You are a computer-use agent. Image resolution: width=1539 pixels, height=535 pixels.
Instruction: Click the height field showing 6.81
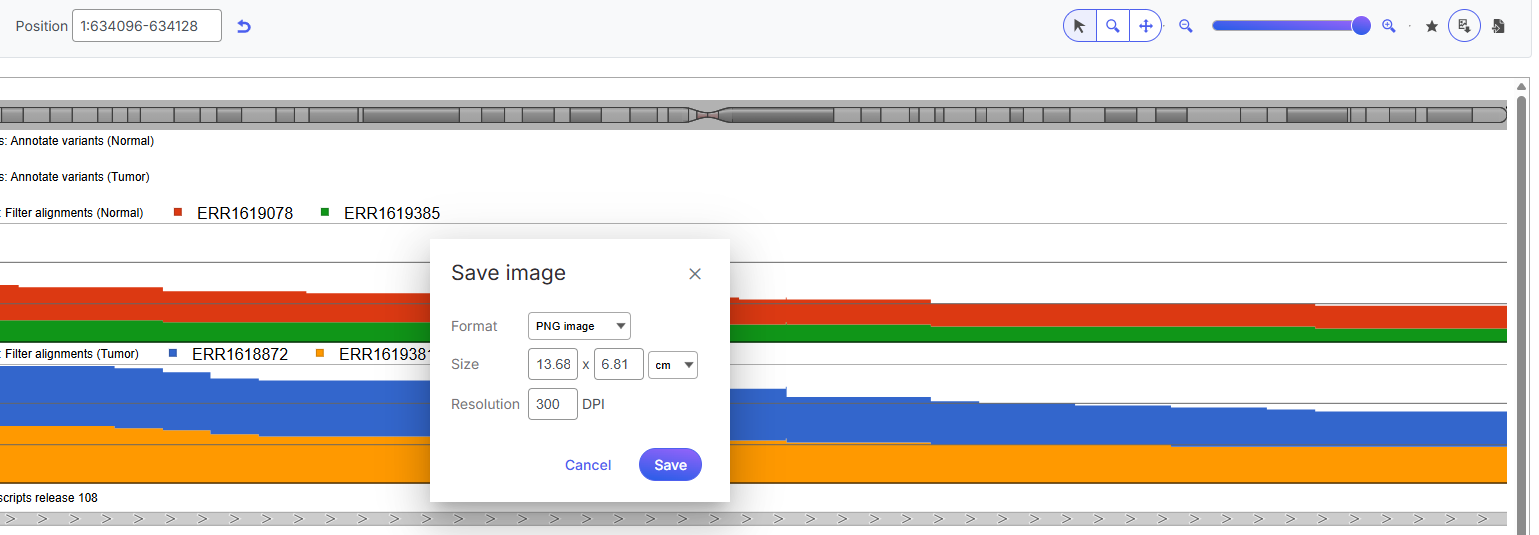(x=618, y=365)
